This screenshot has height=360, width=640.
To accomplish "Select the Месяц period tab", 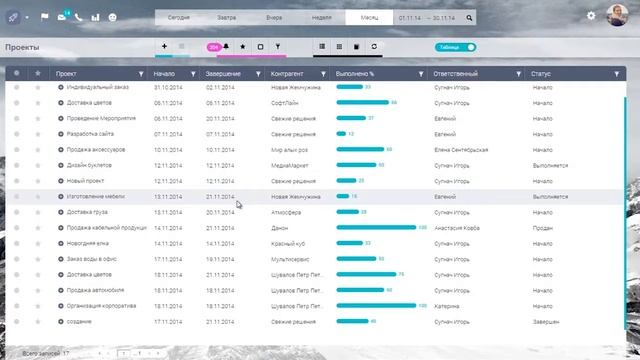I will pos(369,18).
